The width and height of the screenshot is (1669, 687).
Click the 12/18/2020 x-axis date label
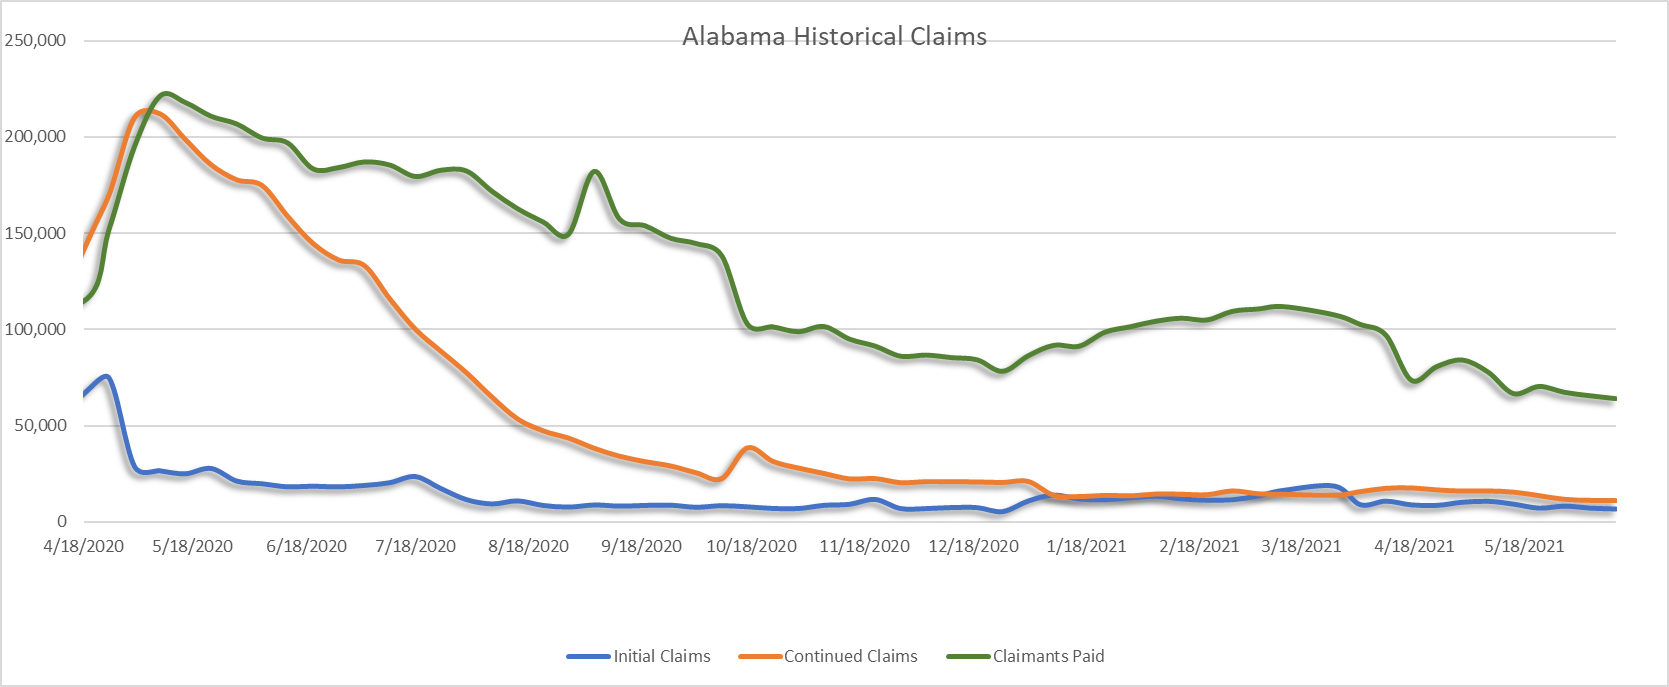[974, 546]
